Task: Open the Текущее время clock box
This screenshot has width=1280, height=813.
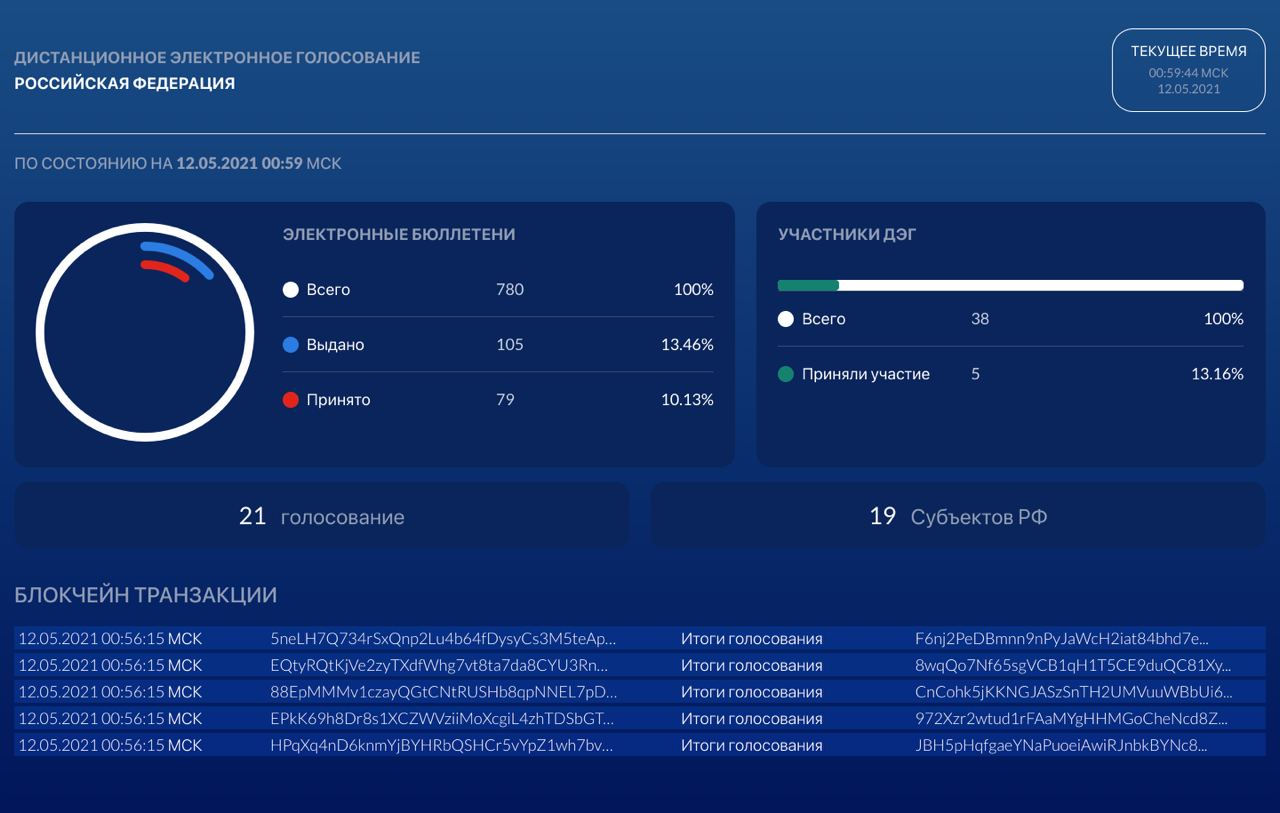Action: pyautogui.click(x=1188, y=70)
